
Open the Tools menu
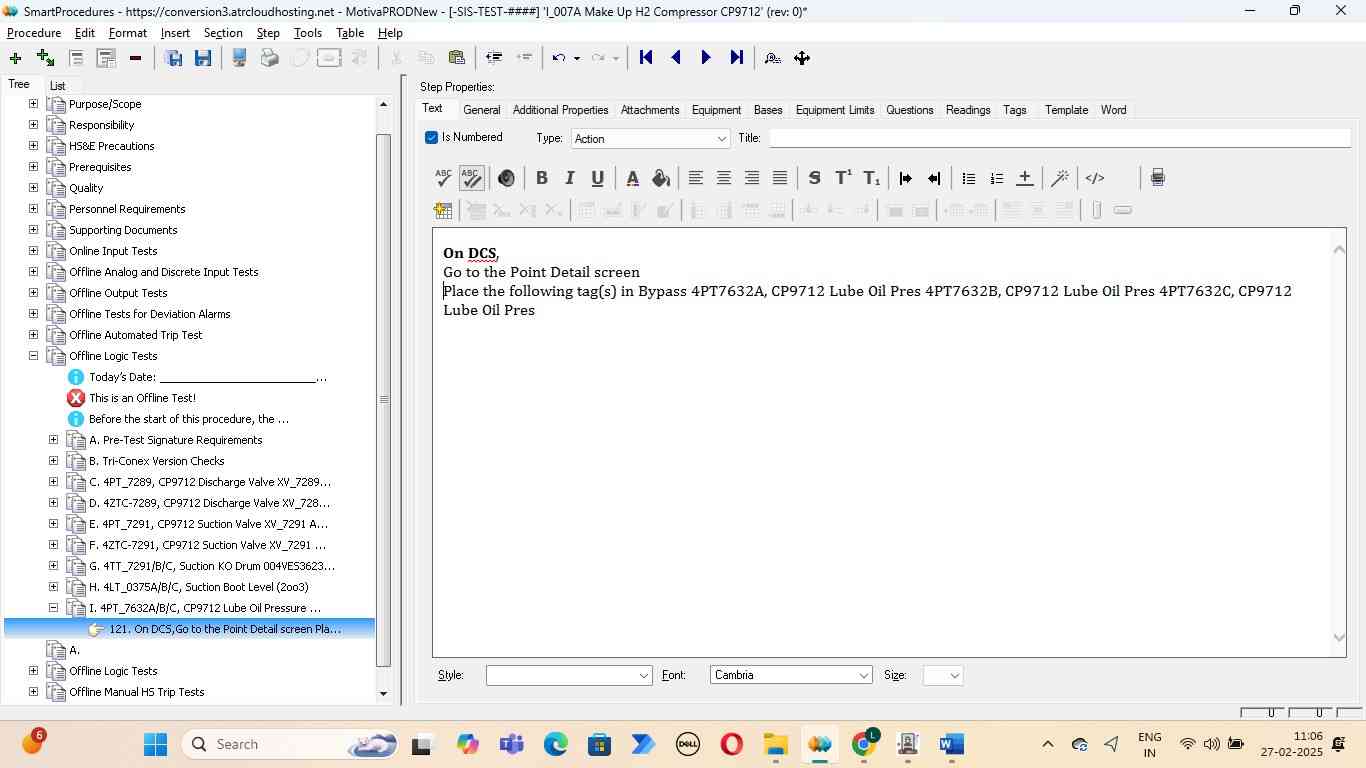pyautogui.click(x=308, y=33)
